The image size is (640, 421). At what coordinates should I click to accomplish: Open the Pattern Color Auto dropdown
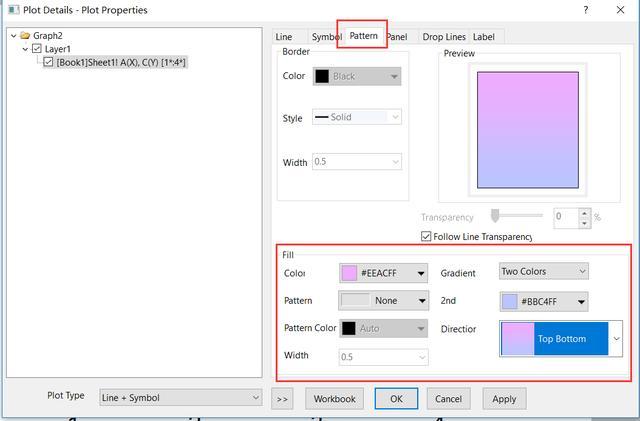click(383, 328)
